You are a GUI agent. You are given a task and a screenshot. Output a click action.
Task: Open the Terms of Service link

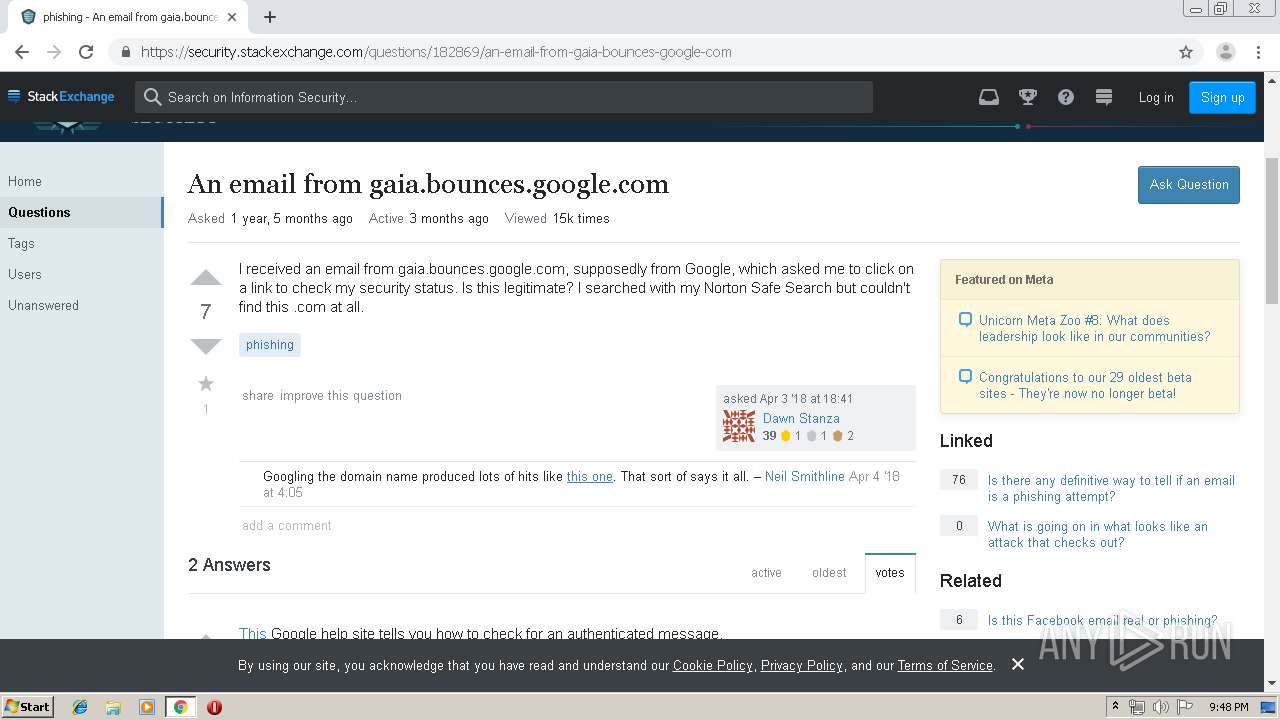945,665
